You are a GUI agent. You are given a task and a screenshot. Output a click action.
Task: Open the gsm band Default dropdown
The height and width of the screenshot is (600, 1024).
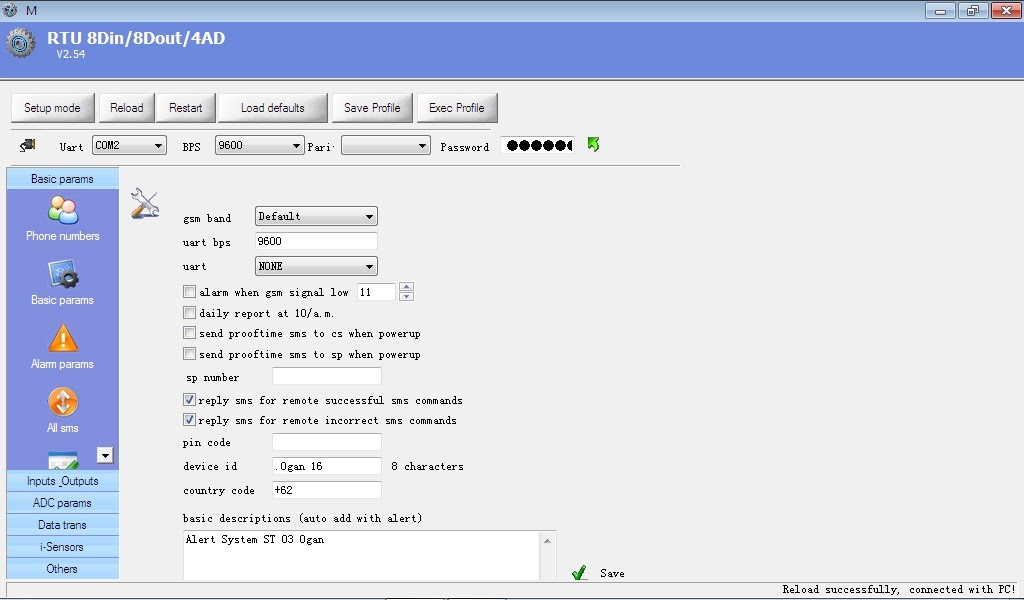[316, 216]
